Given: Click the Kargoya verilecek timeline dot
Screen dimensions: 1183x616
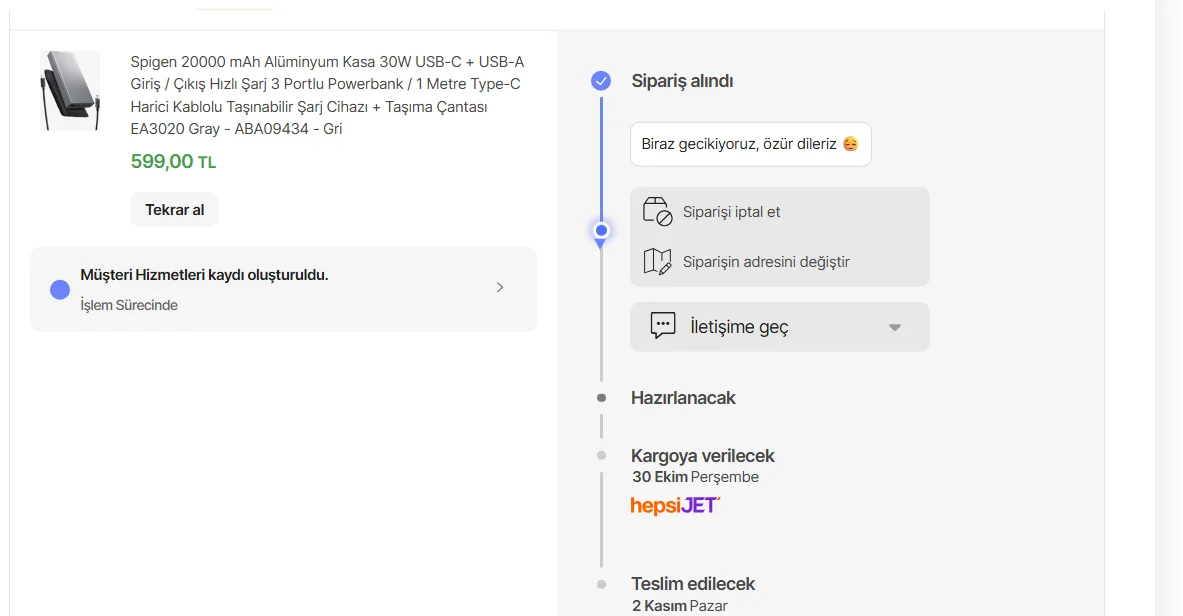Looking at the screenshot, I should click(601, 456).
